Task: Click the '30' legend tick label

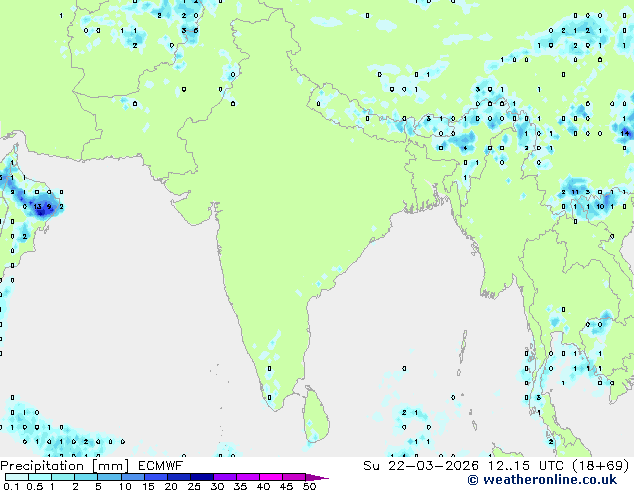Action: (217, 486)
